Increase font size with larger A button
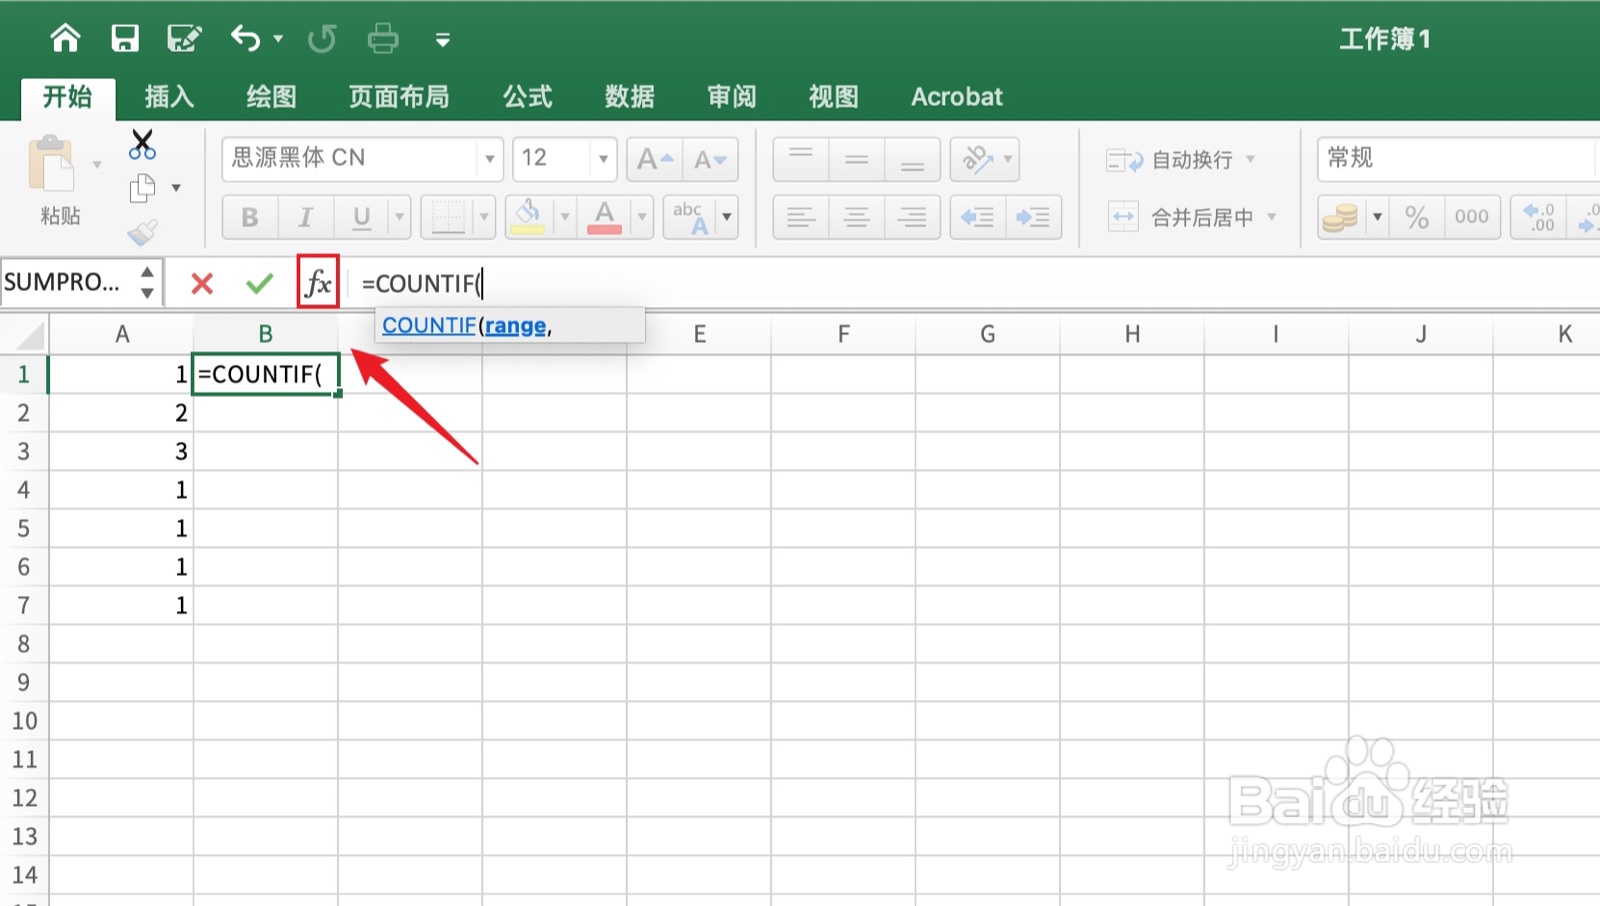 pos(655,159)
